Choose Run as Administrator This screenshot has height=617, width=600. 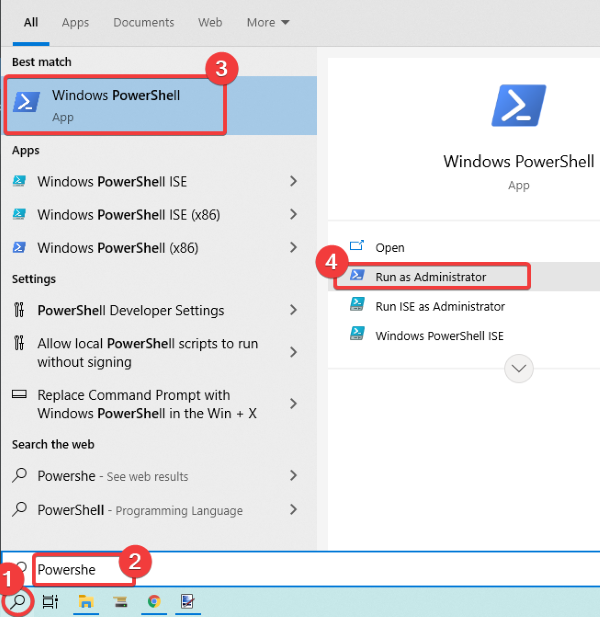pyautogui.click(x=430, y=276)
